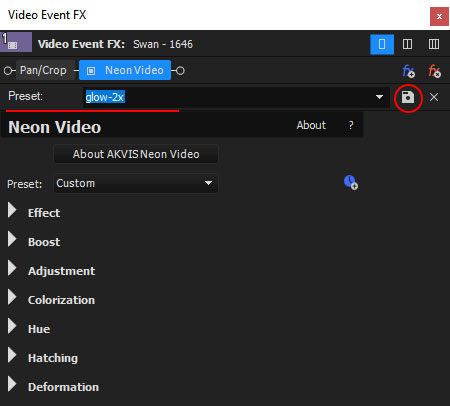This screenshot has width=450, height=406.
Task: Click the chain end node circle
Action: pyautogui.click(x=180, y=71)
